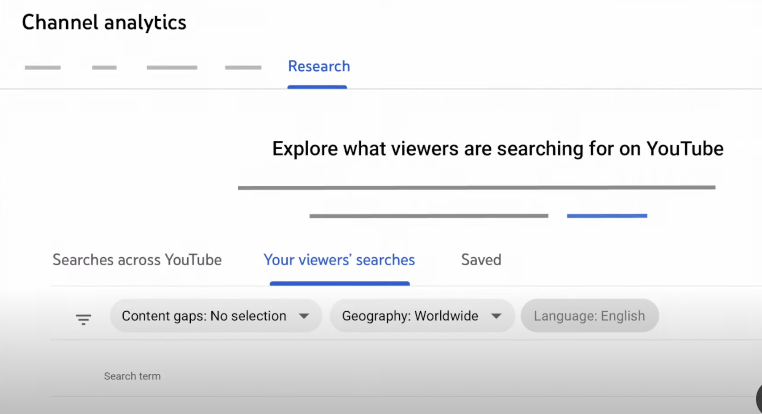The height and width of the screenshot is (414, 762).
Task: Open the Geography: Worldwide chip
Action: (422, 316)
